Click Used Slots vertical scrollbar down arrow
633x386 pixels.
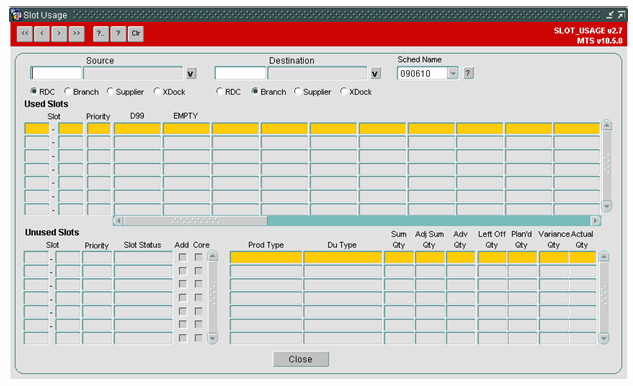pos(606,206)
